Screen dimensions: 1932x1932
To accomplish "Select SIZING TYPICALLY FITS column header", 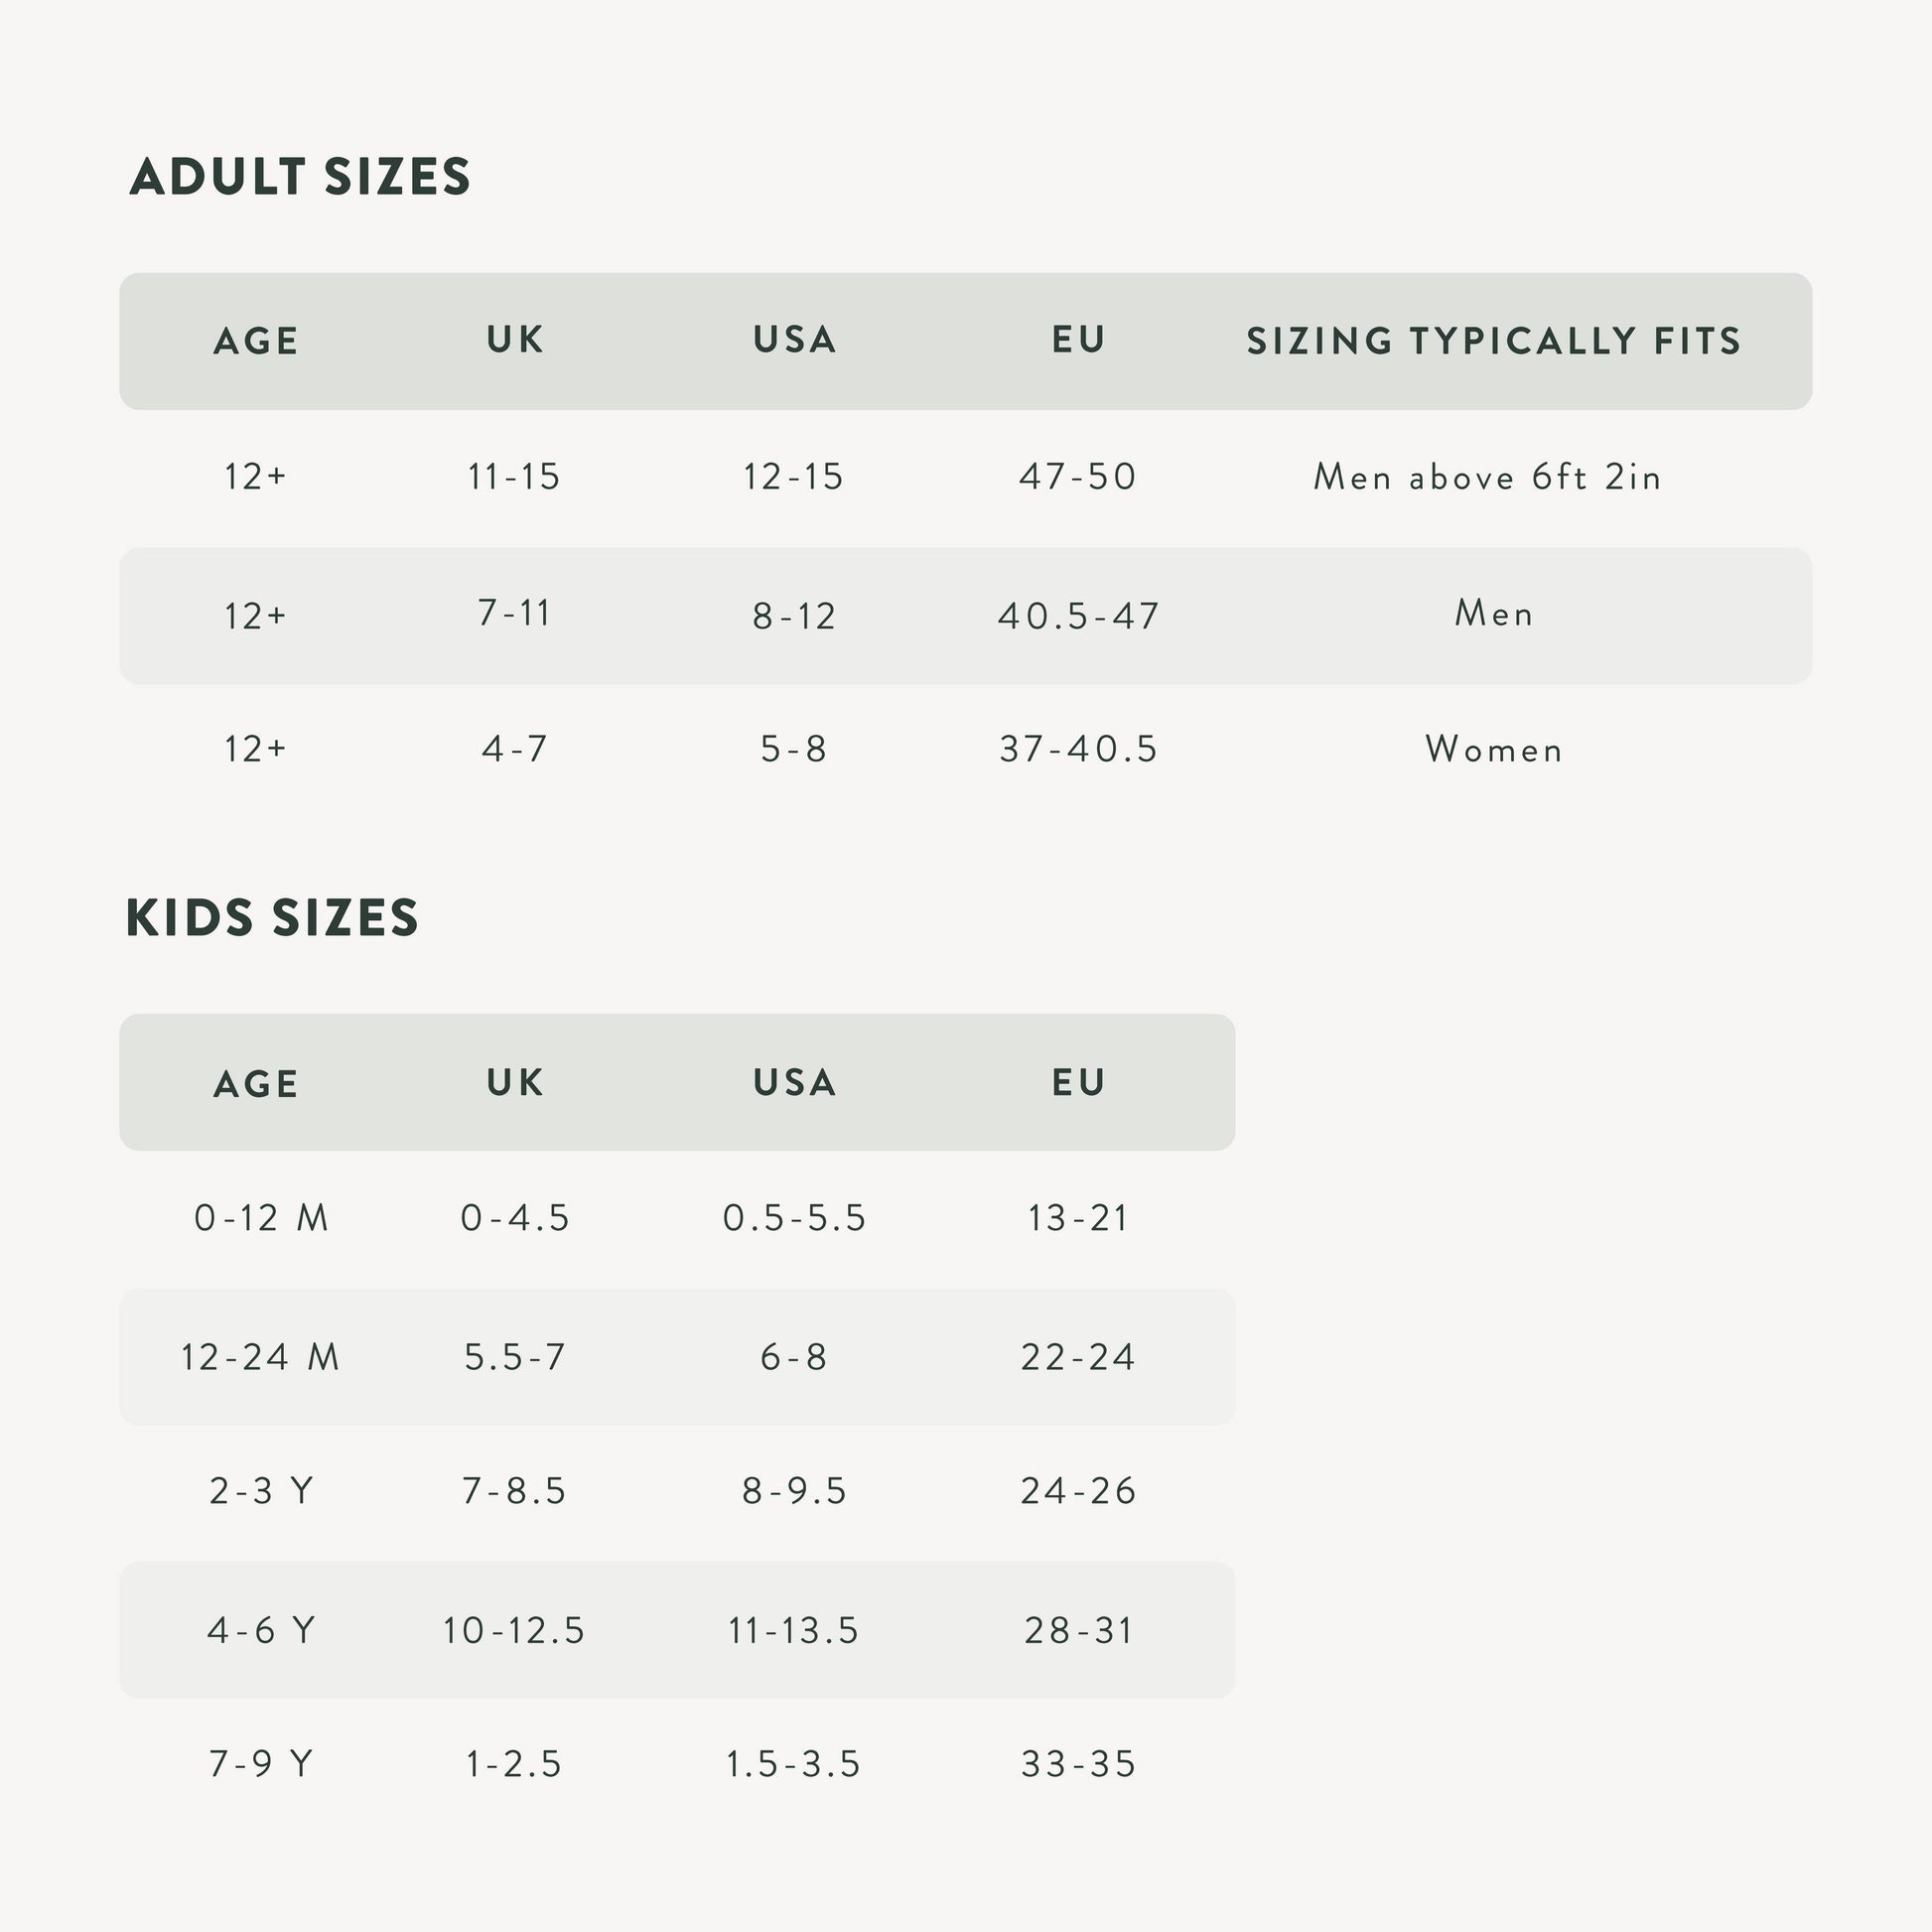I will click(x=1493, y=341).
